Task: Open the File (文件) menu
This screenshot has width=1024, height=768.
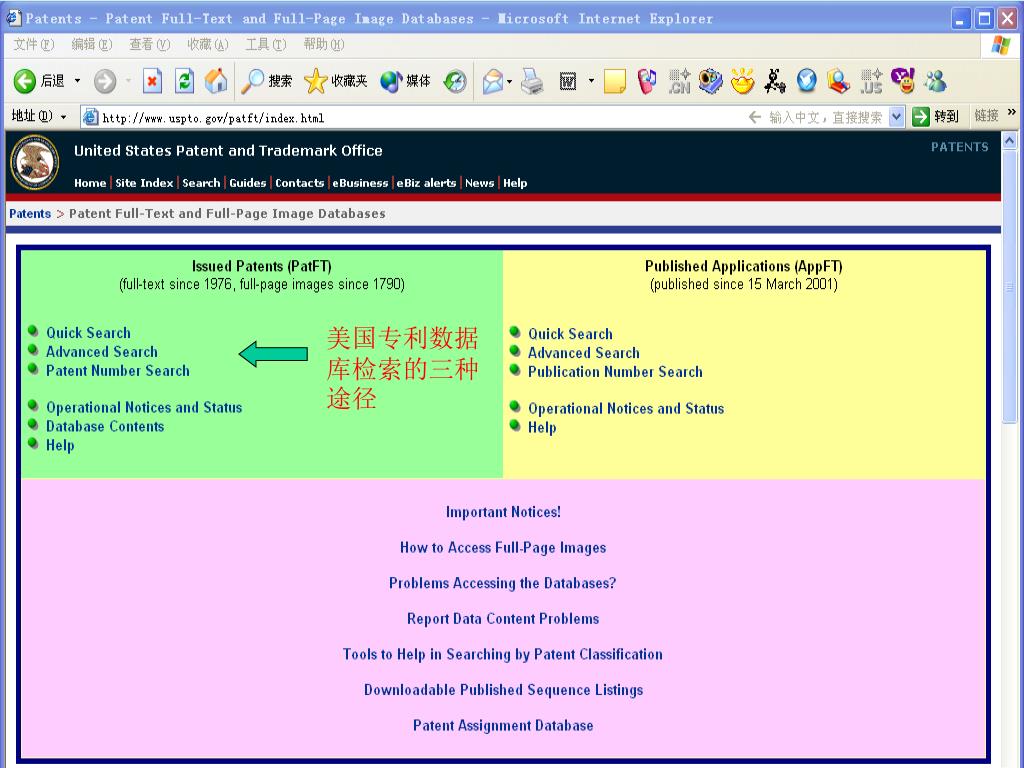Action: (x=33, y=44)
